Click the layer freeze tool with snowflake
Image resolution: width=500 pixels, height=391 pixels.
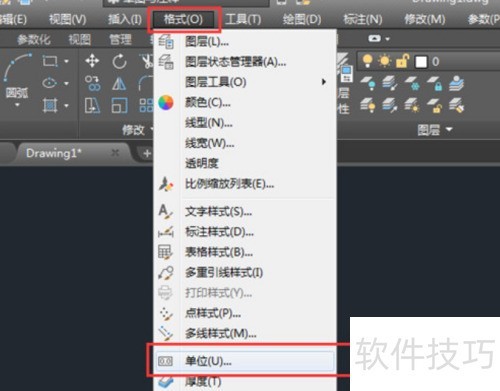tap(412, 83)
